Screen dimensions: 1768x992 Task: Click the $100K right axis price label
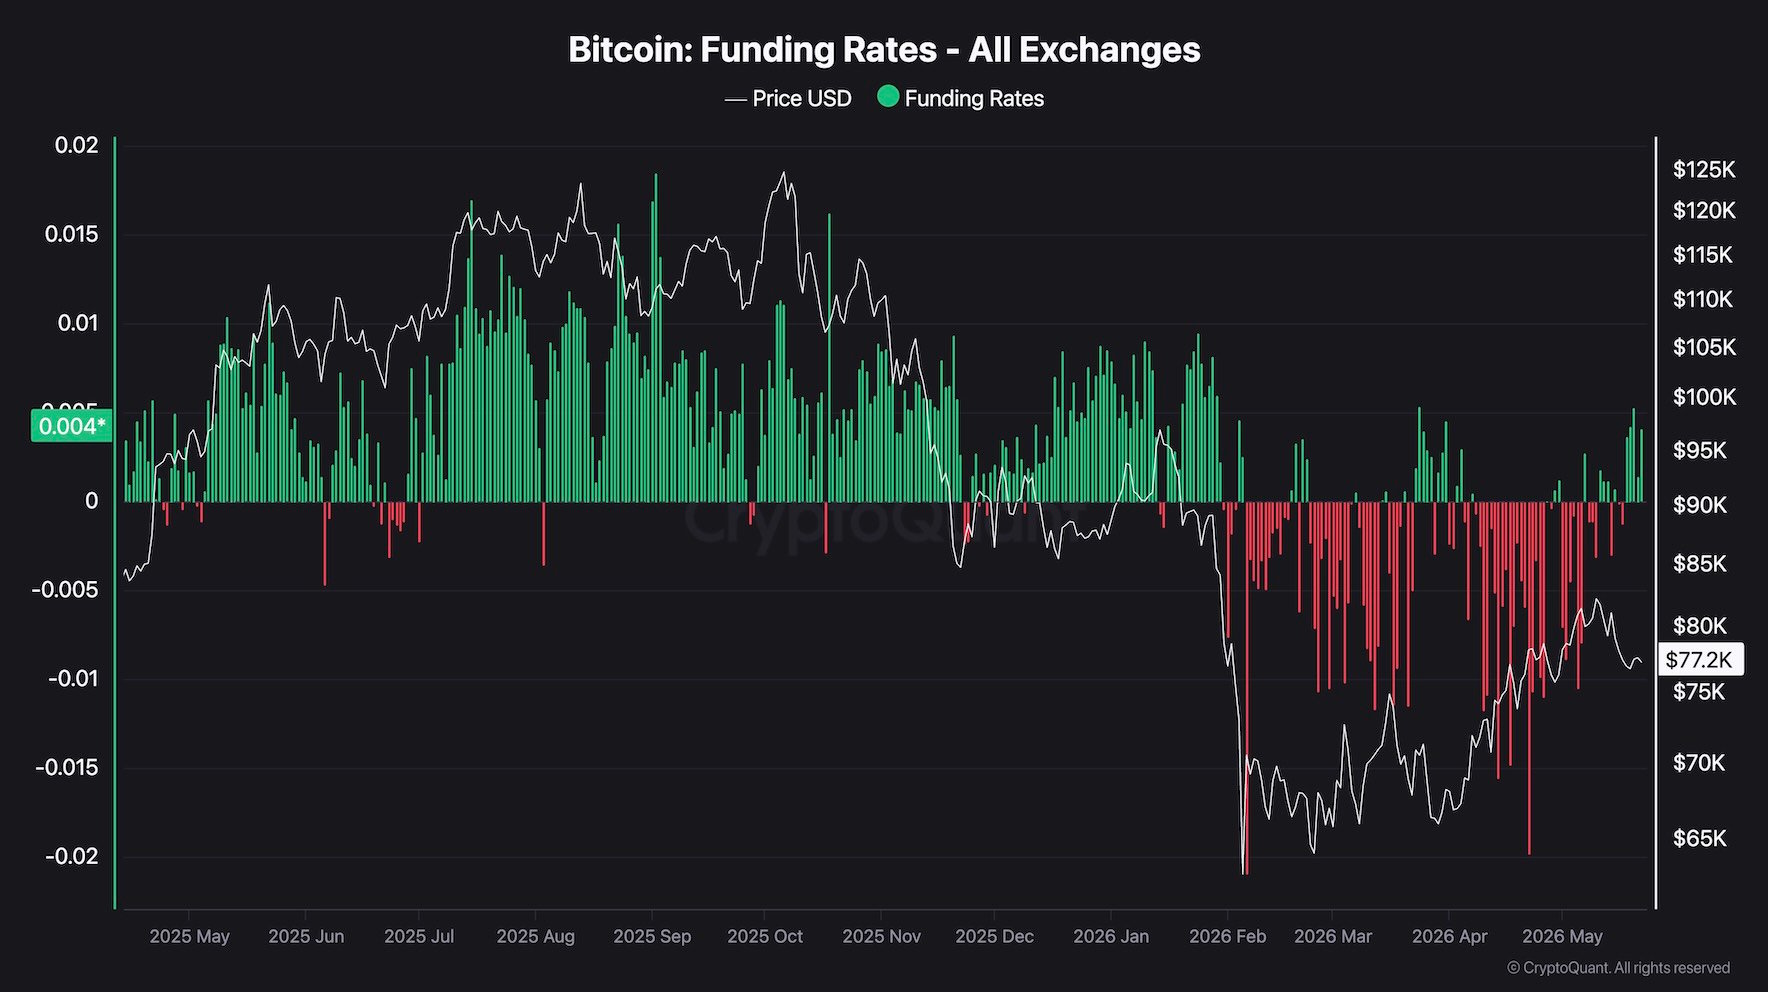[1704, 397]
